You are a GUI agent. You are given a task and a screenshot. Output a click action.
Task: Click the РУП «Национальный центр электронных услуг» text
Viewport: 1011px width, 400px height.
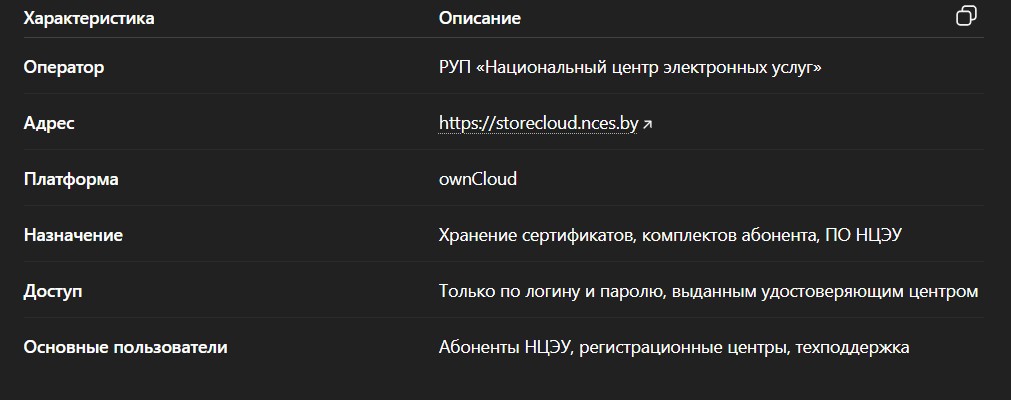[x=630, y=67]
